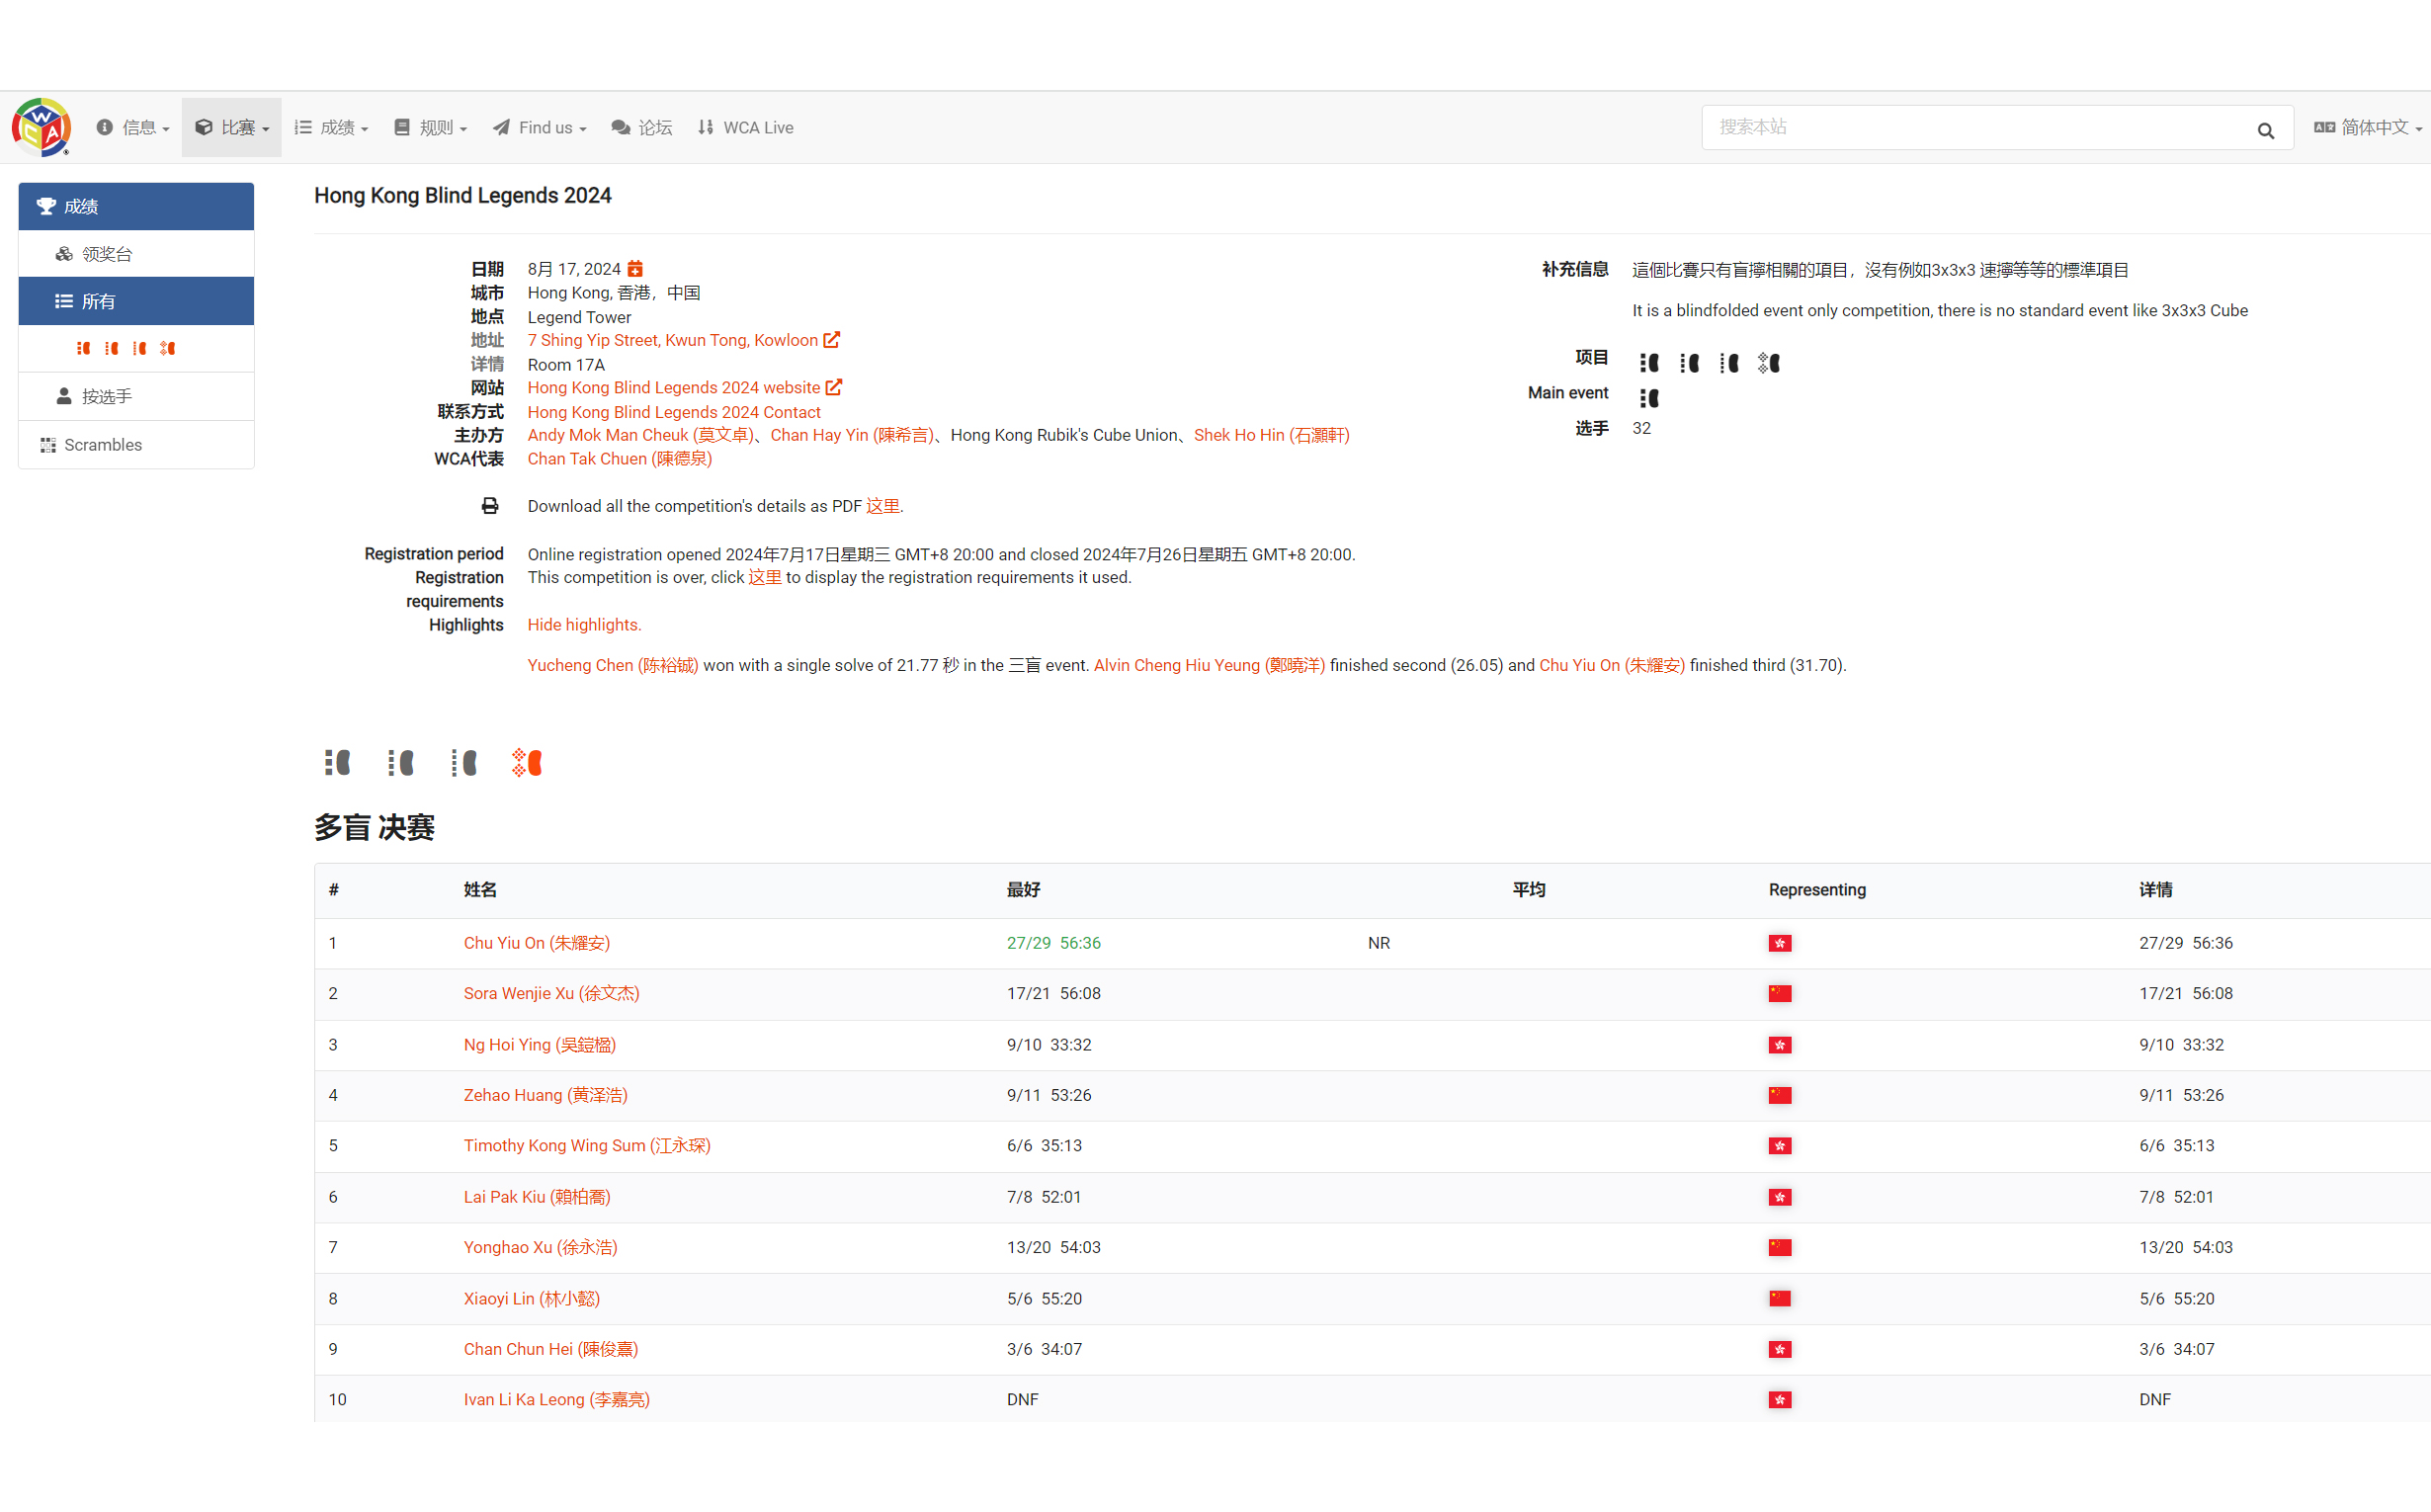Hide the competition highlights

(584, 625)
